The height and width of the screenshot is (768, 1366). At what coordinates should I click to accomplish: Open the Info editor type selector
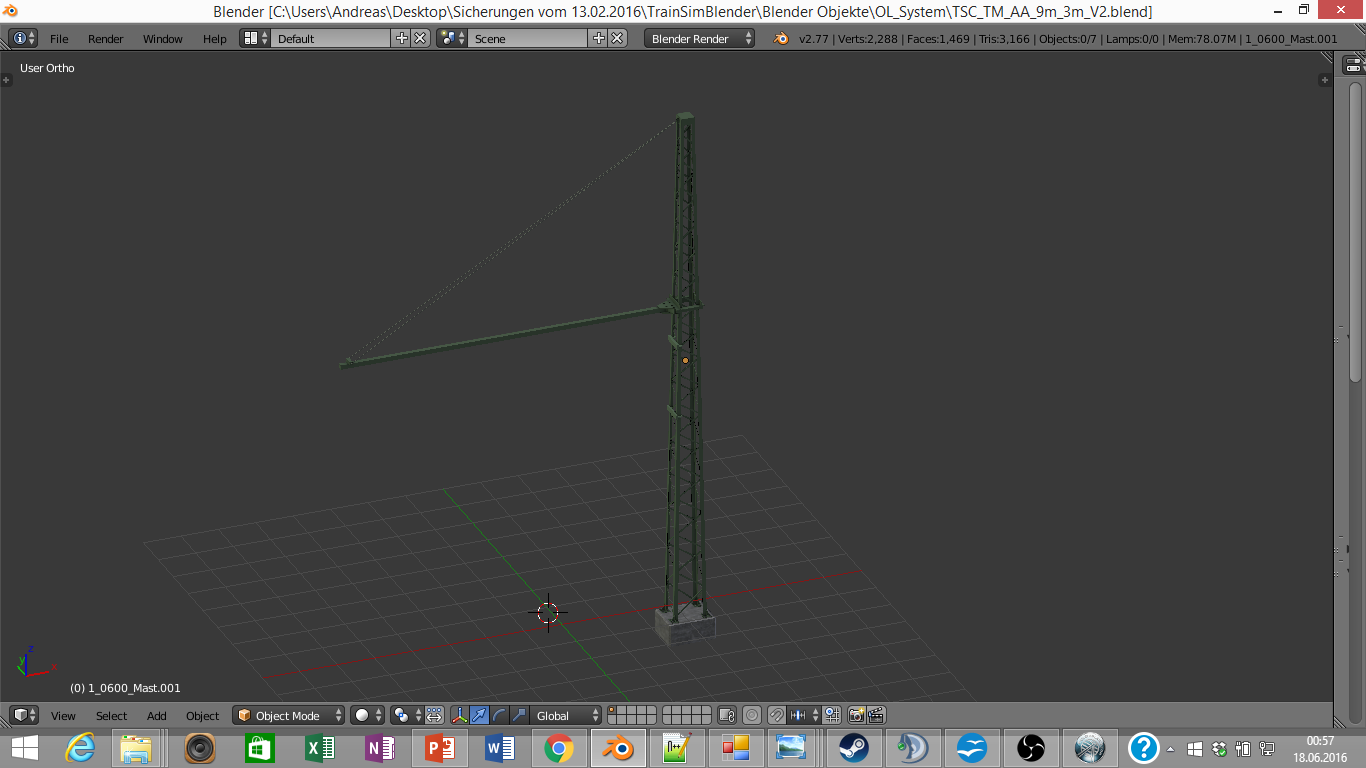[23, 39]
